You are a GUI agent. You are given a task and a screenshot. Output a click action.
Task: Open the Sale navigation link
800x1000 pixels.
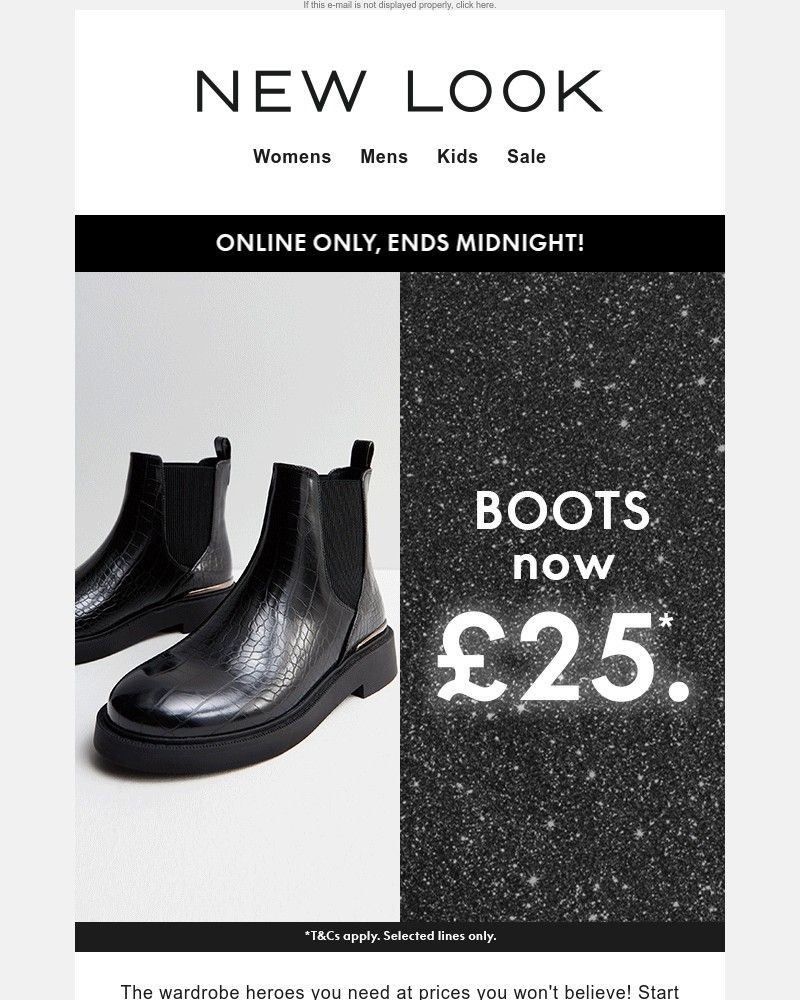coord(526,156)
